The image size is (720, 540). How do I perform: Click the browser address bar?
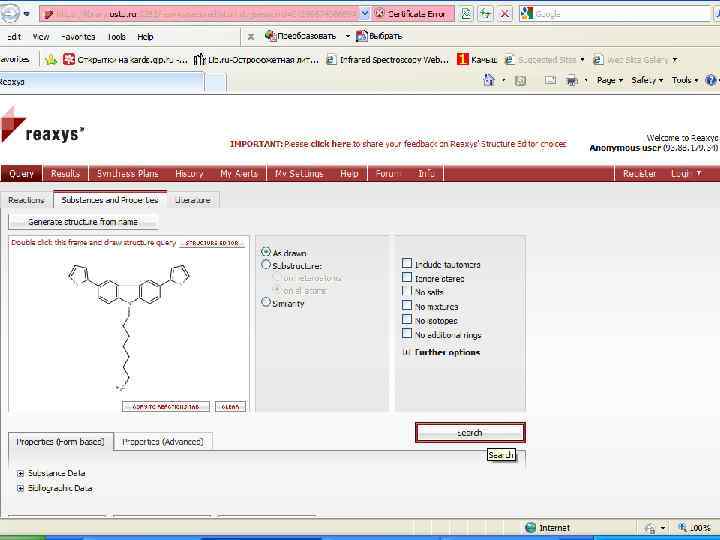(200, 14)
